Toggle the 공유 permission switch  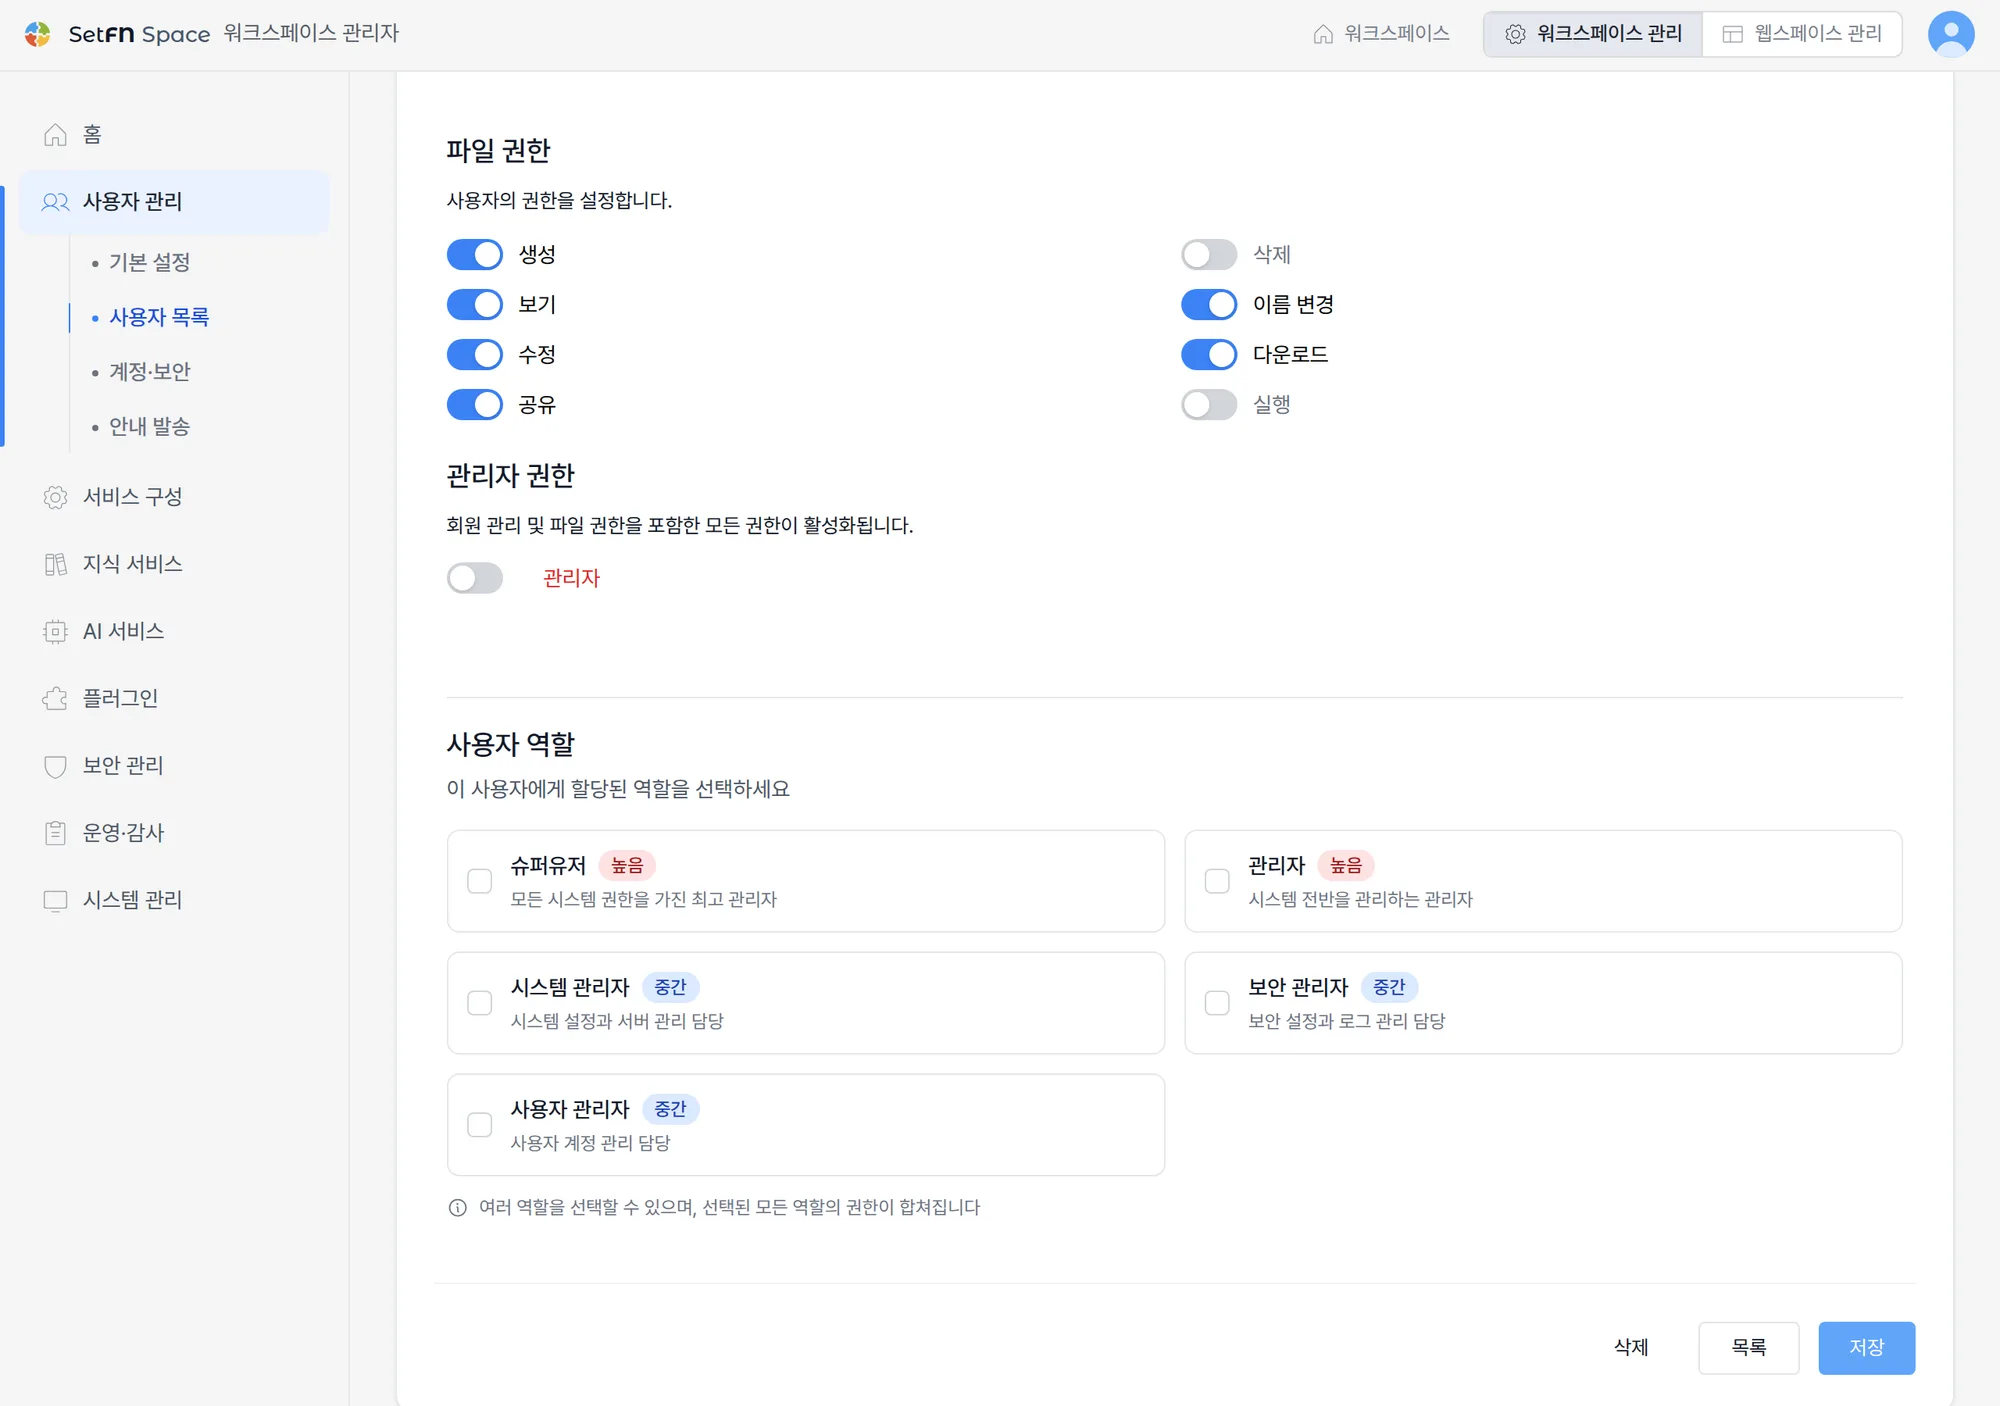coord(475,405)
